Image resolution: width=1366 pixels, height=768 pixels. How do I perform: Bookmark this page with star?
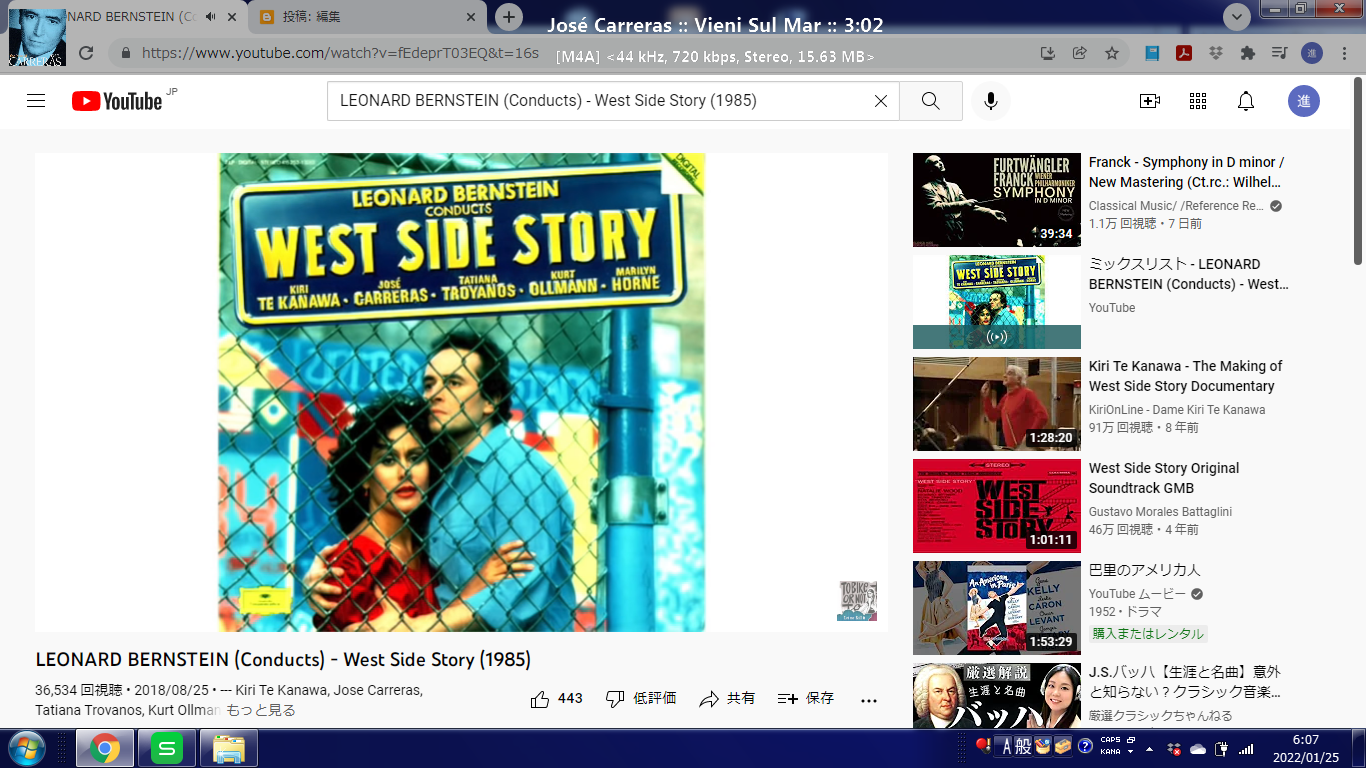coord(1112,53)
